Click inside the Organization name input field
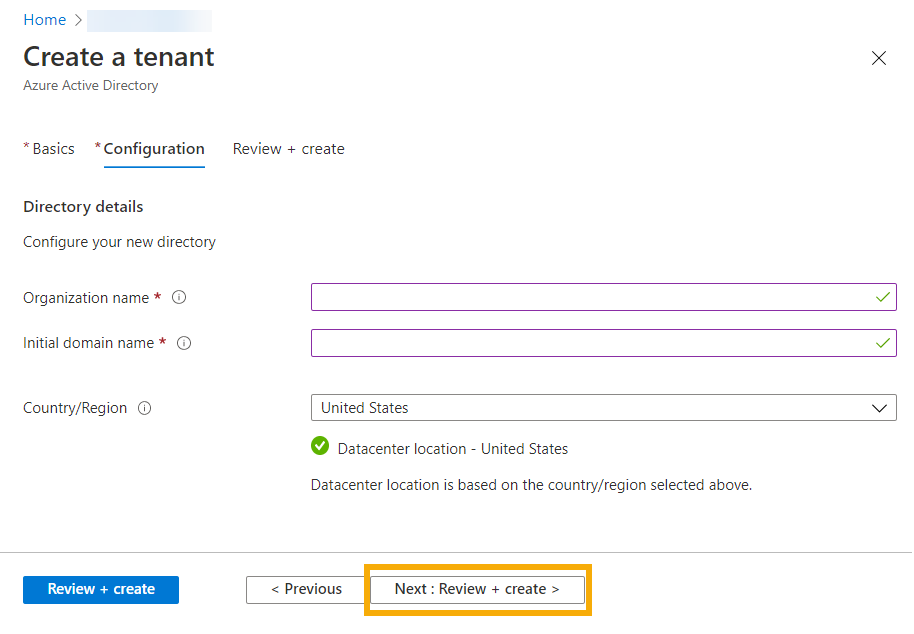 pyautogui.click(x=590, y=297)
